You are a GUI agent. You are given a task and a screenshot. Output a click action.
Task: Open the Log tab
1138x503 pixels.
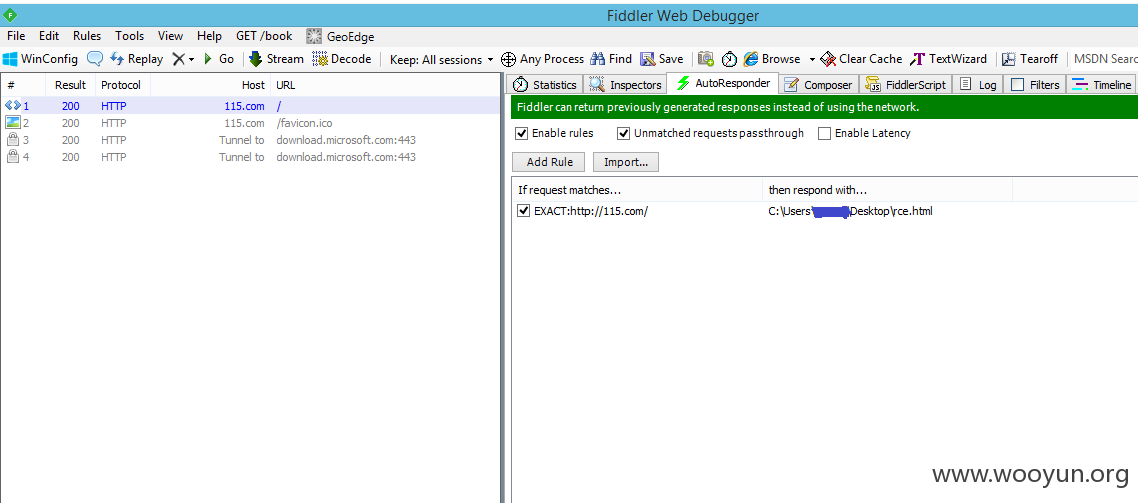coord(978,85)
